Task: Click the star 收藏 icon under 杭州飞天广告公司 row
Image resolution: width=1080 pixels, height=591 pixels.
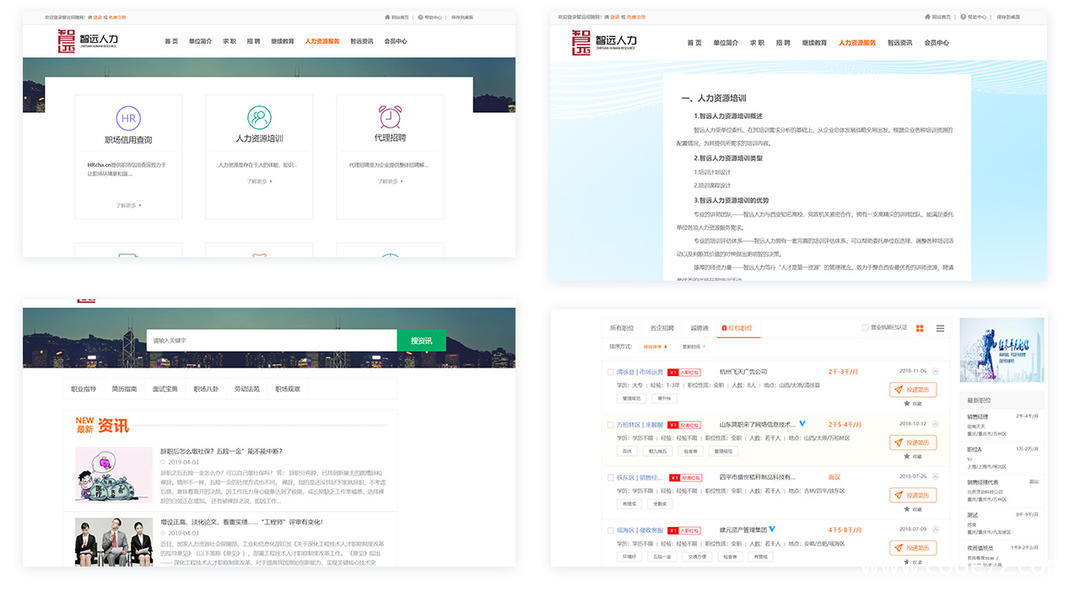Action: [x=907, y=404]
